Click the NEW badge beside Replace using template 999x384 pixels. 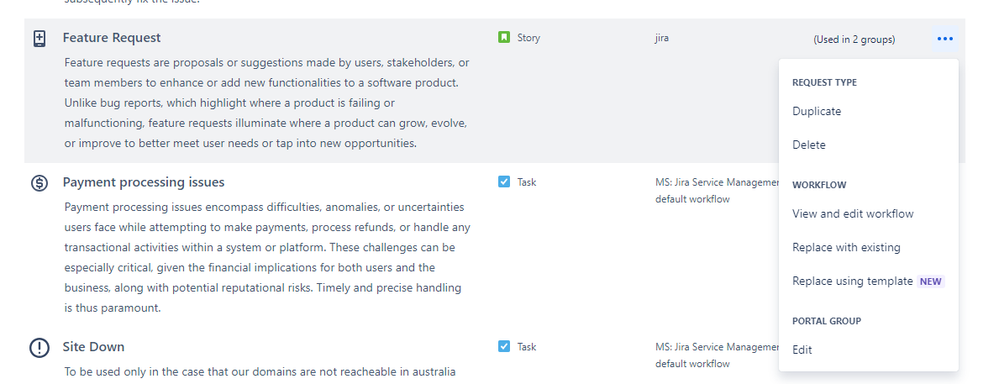(930, 281)
